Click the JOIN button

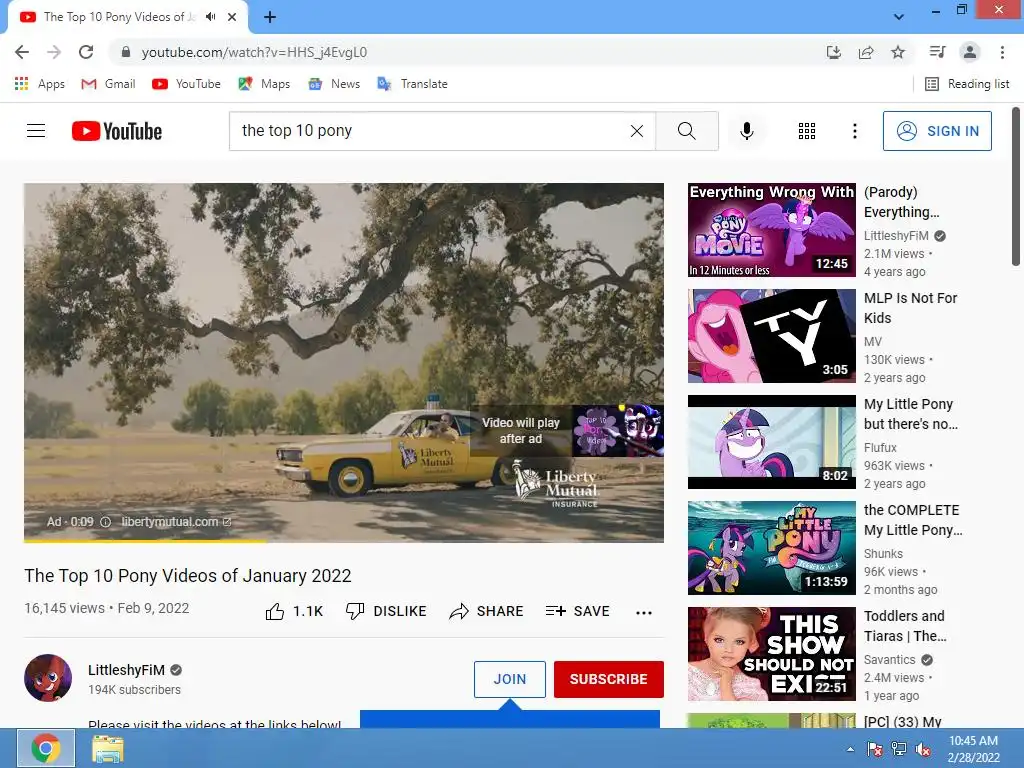(x=510, y=679)
